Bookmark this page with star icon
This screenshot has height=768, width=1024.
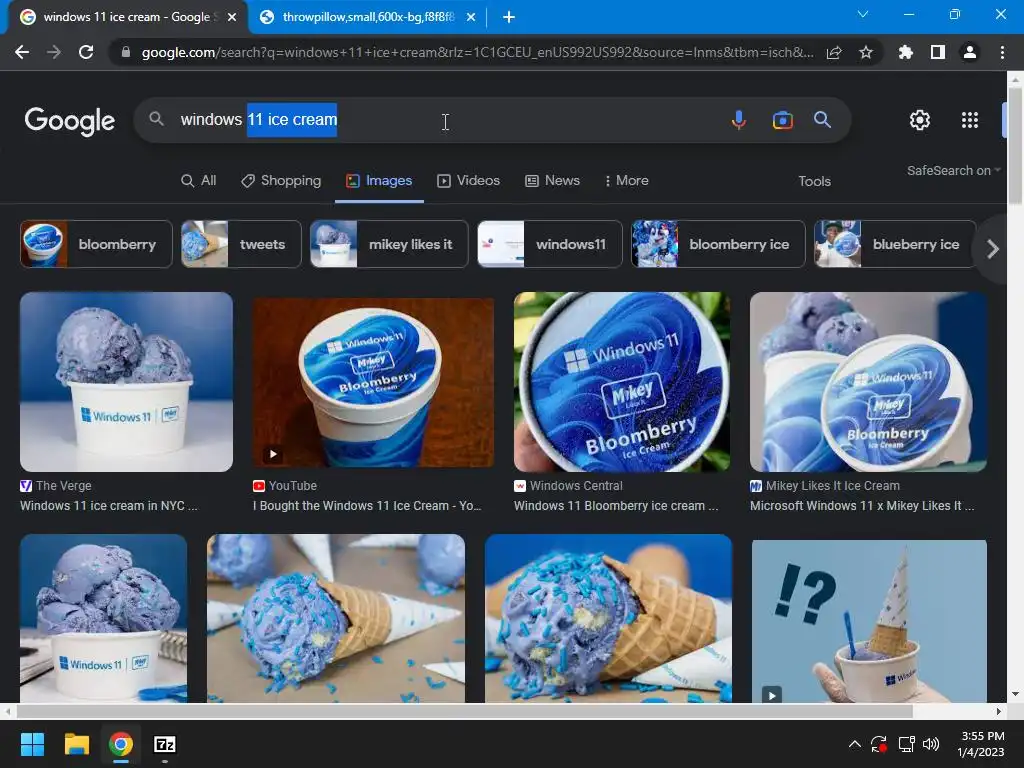point(866,52)
